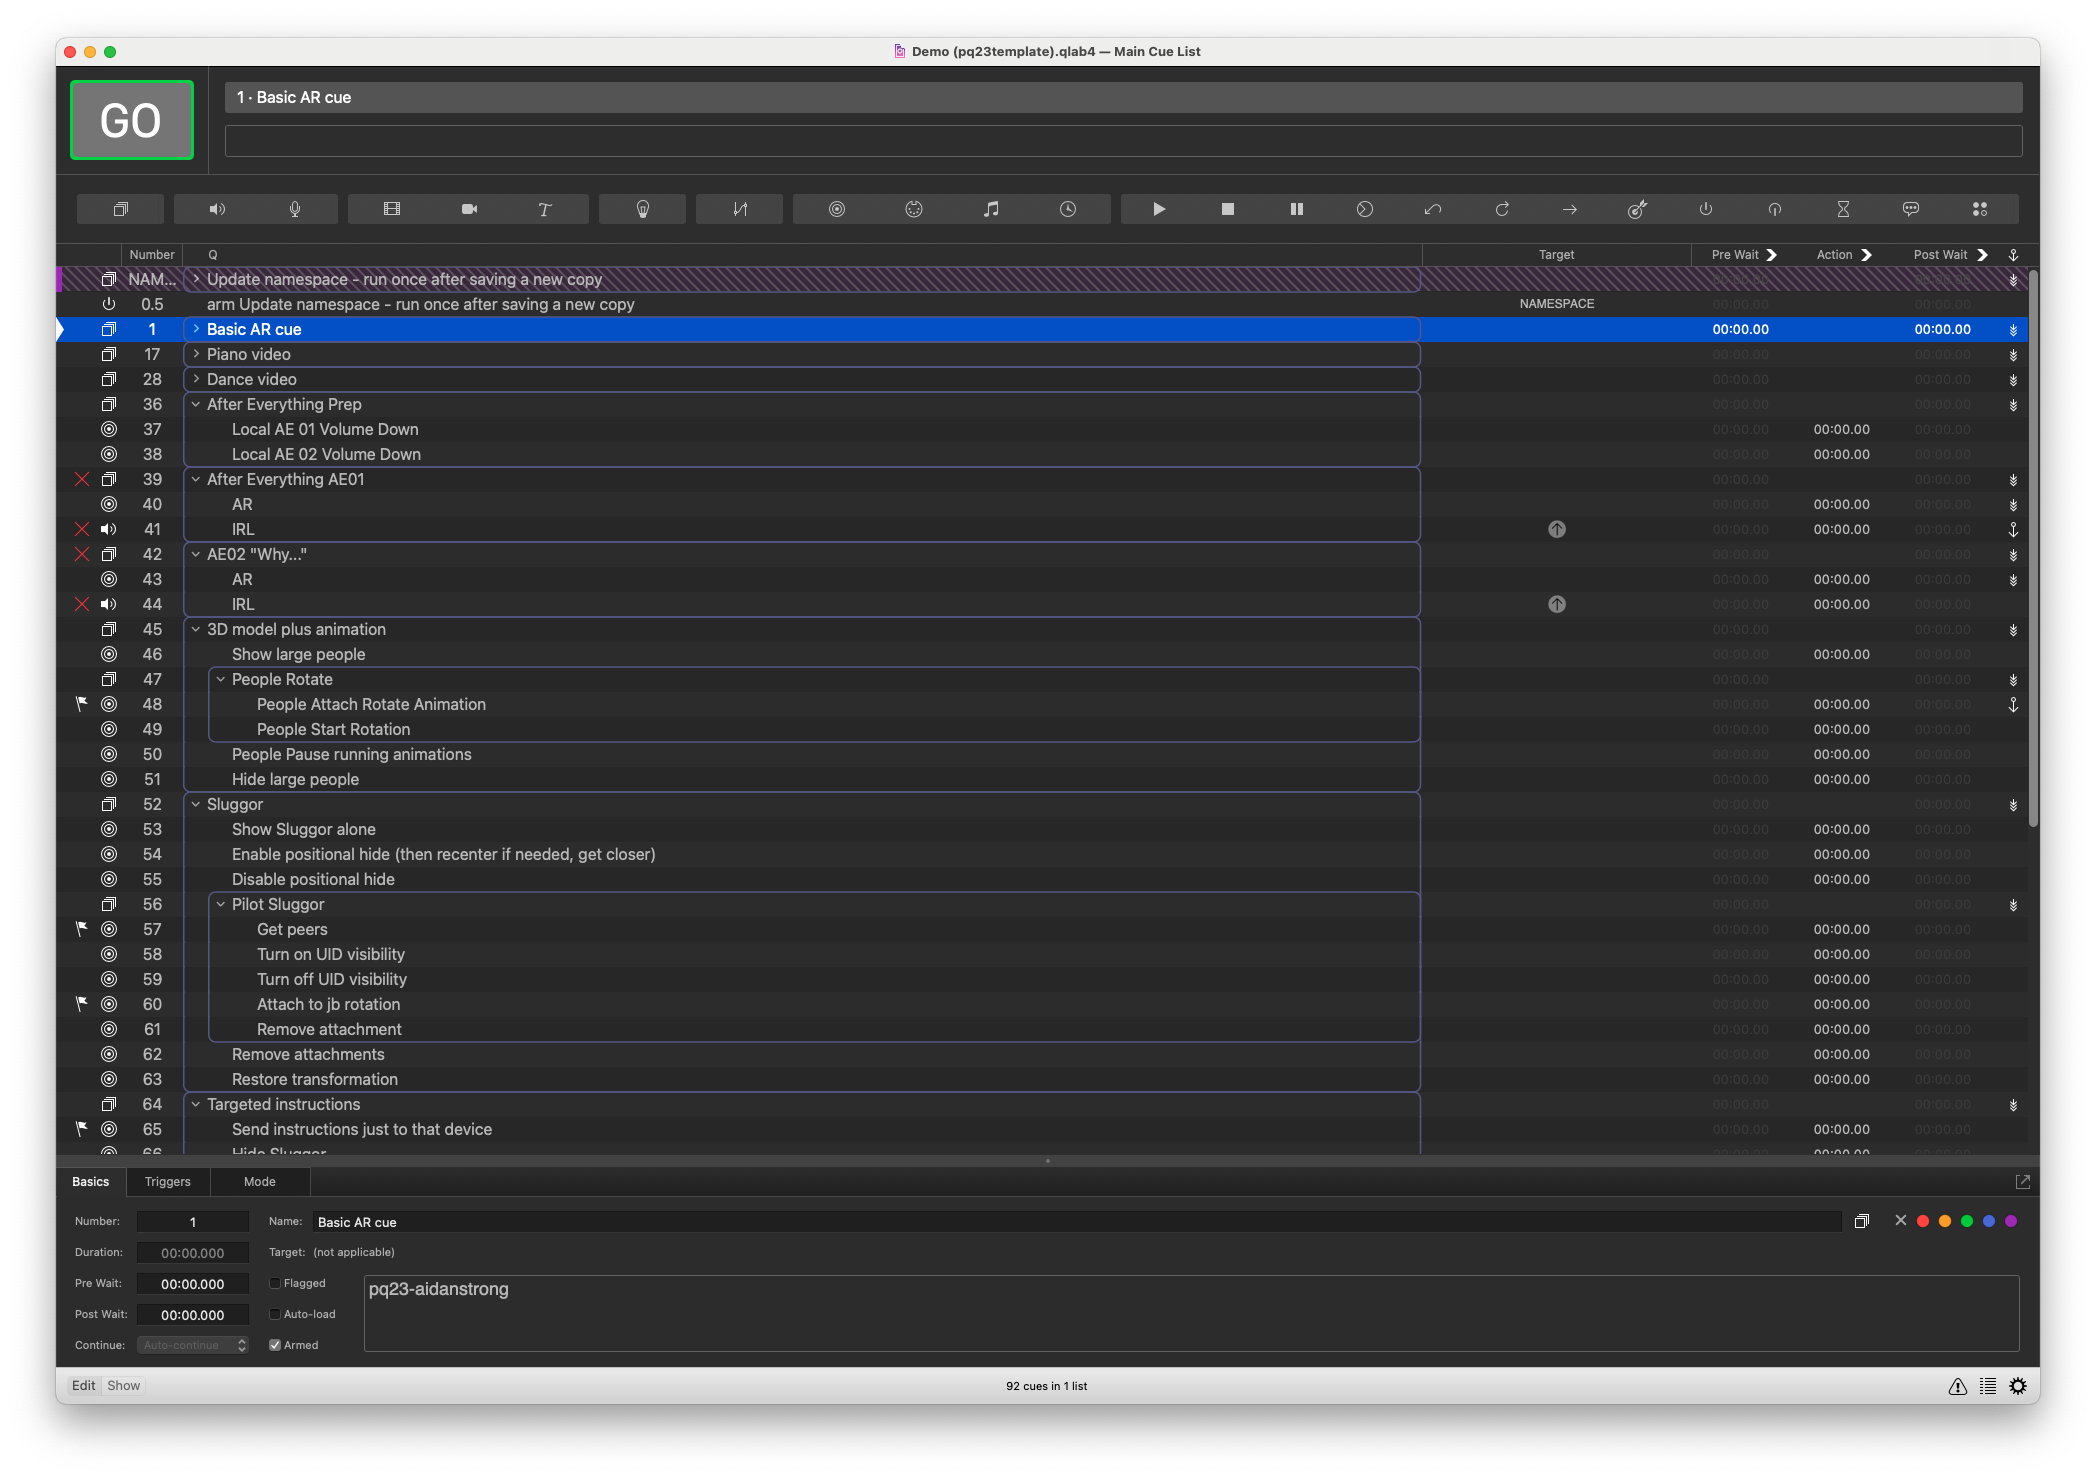Switch to Show mode
2096x1478 pixels.
tap(124, 1385)
